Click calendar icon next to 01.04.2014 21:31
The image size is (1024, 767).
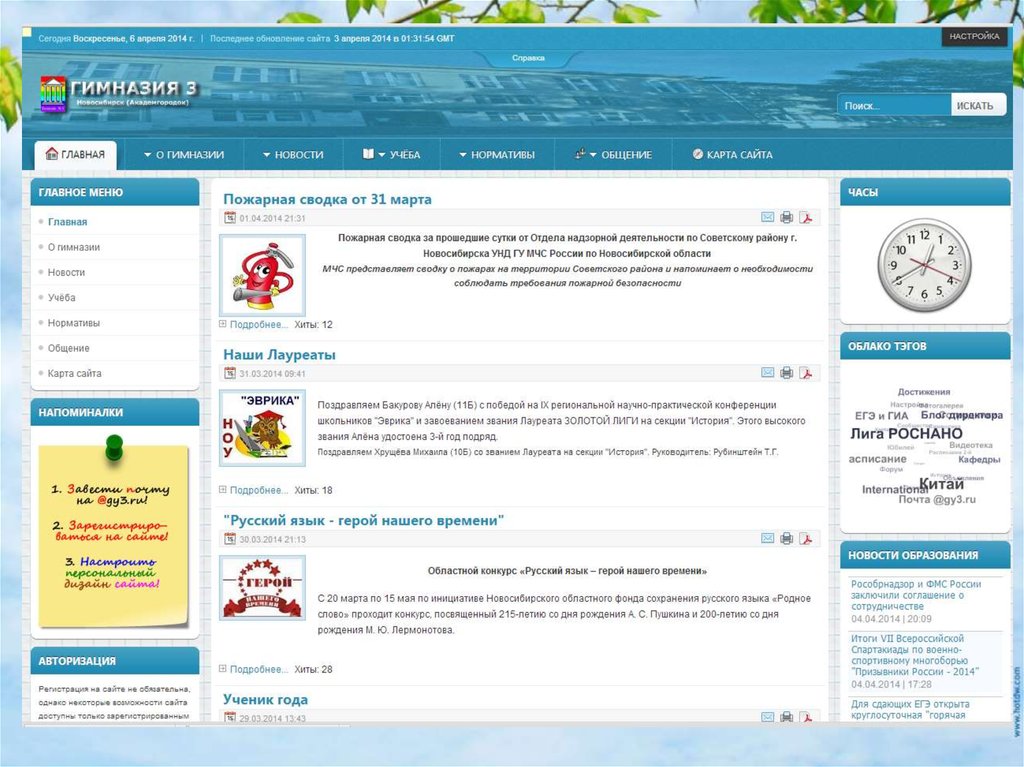coord(230,218)
